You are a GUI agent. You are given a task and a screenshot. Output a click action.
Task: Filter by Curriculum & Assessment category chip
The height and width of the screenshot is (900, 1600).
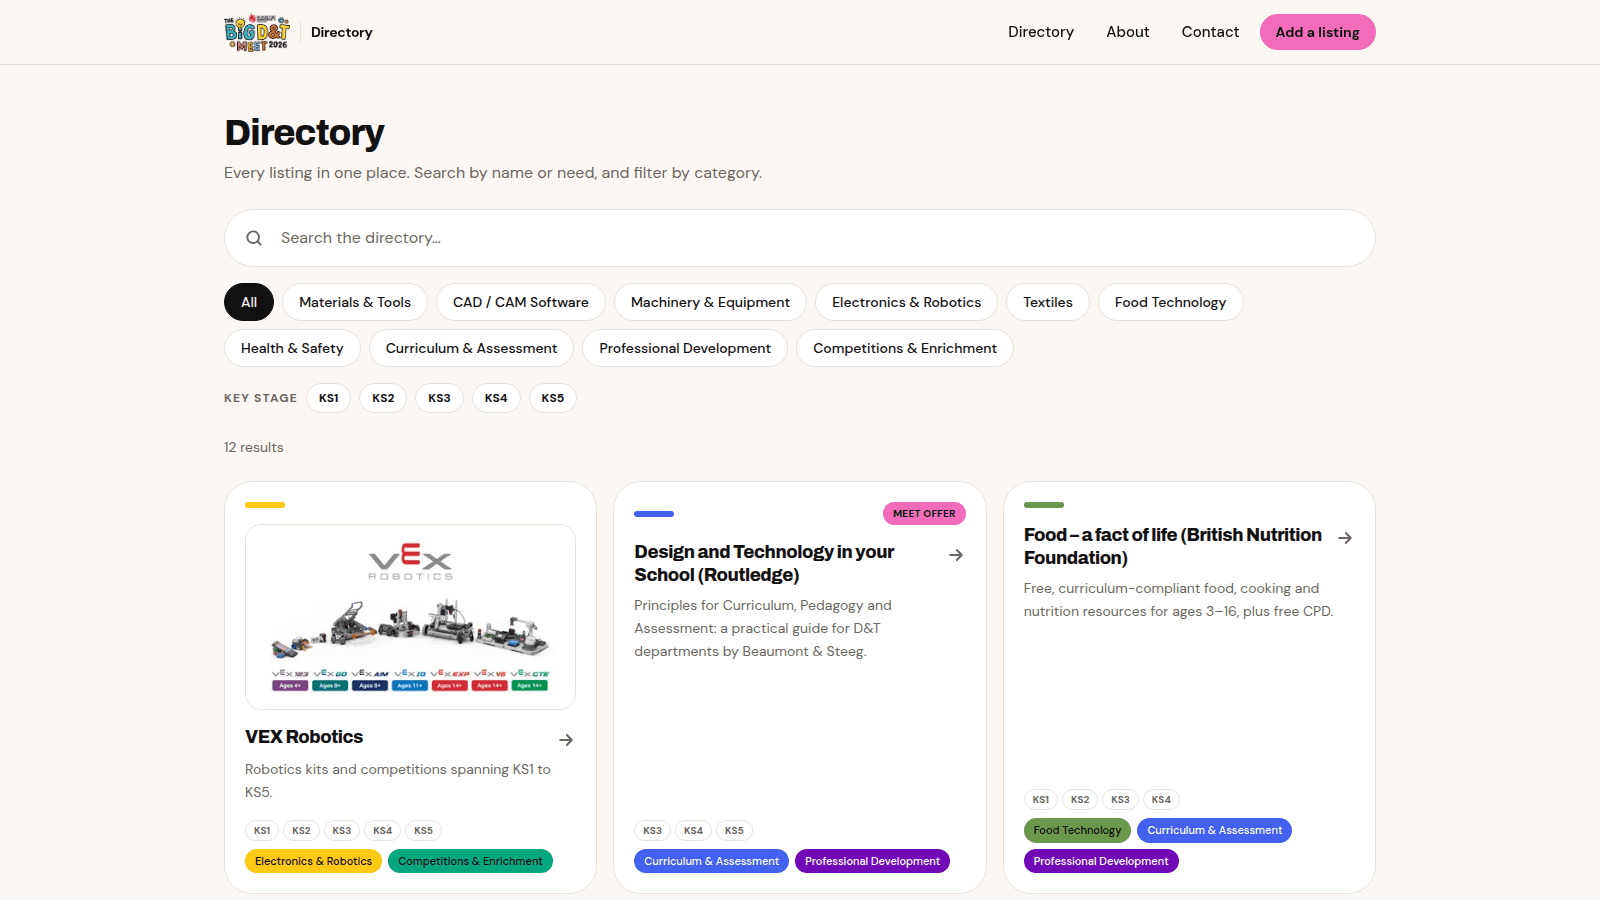pos(471,348)
